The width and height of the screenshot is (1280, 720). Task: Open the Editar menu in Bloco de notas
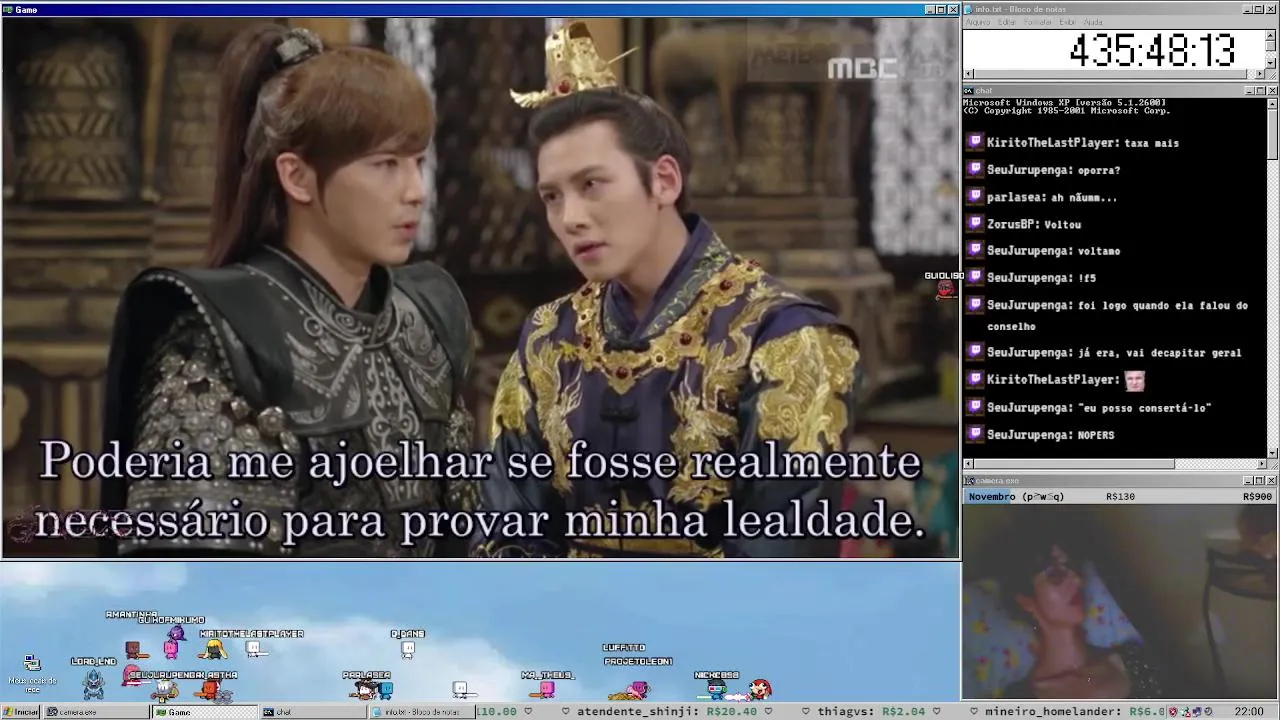[x=1007, y=22]
